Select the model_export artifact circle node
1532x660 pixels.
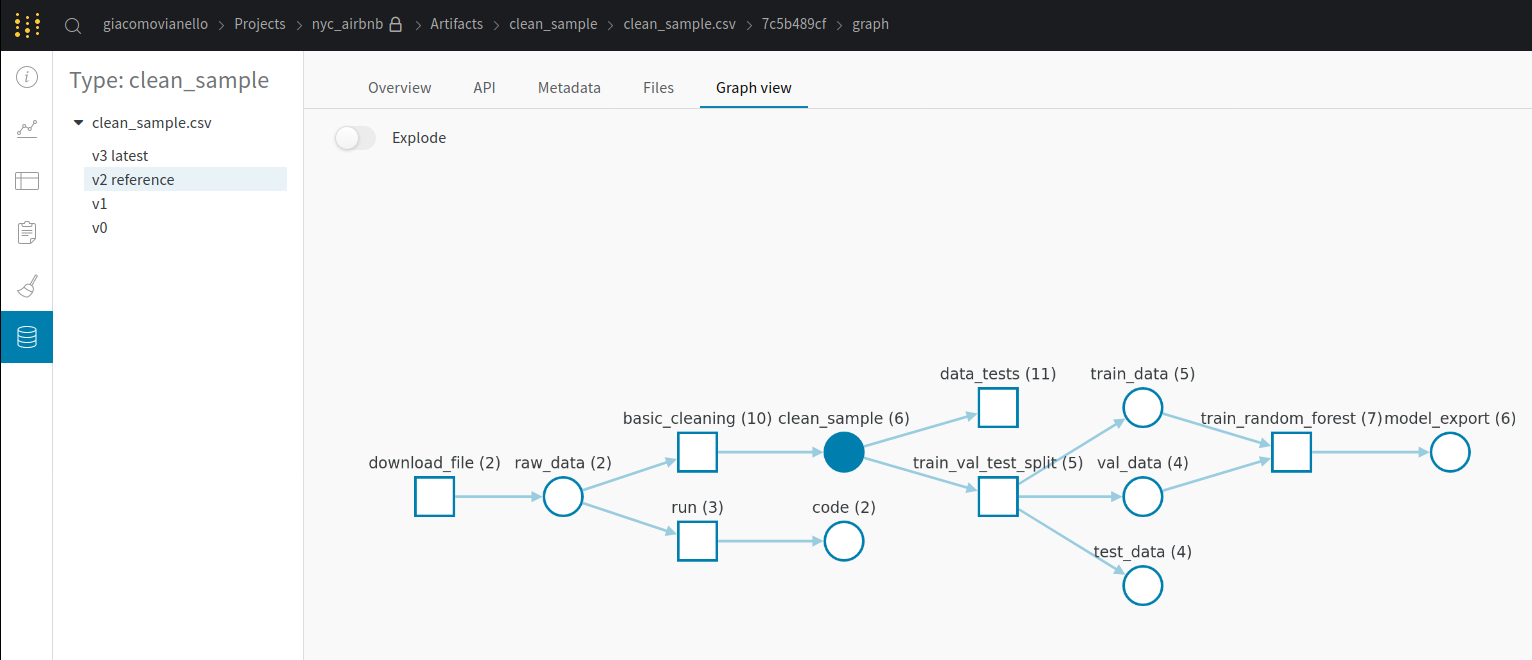(x=1450, y=452)
